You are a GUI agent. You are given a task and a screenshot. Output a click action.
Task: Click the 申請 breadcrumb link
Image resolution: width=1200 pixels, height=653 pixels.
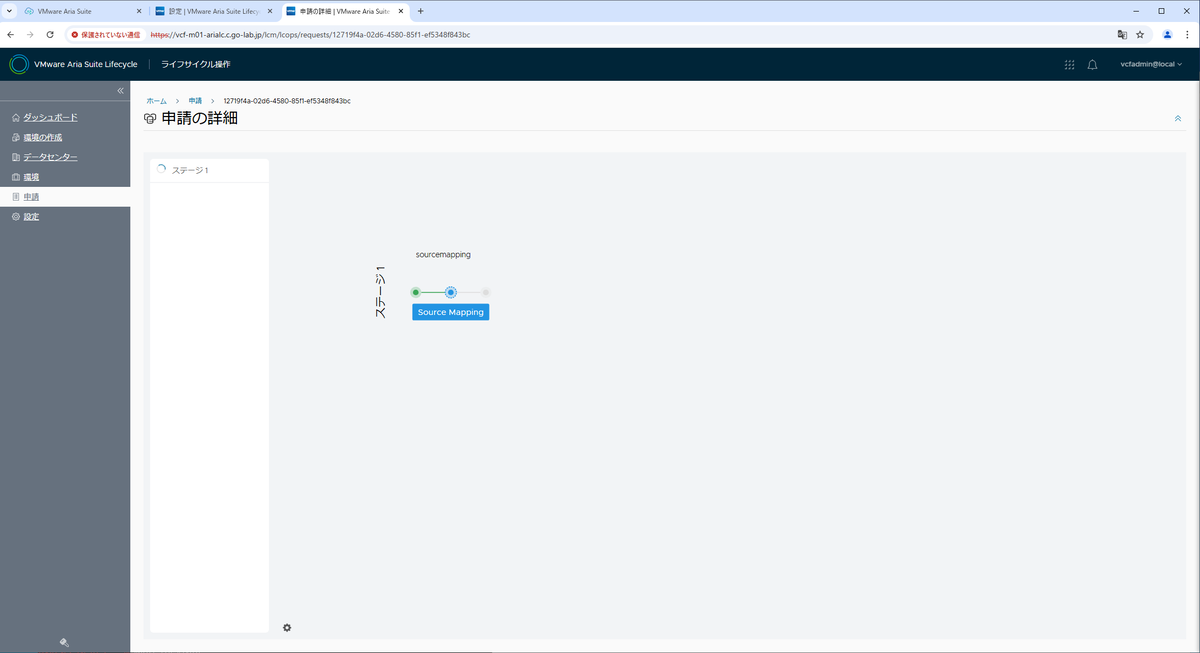(195, 101)
